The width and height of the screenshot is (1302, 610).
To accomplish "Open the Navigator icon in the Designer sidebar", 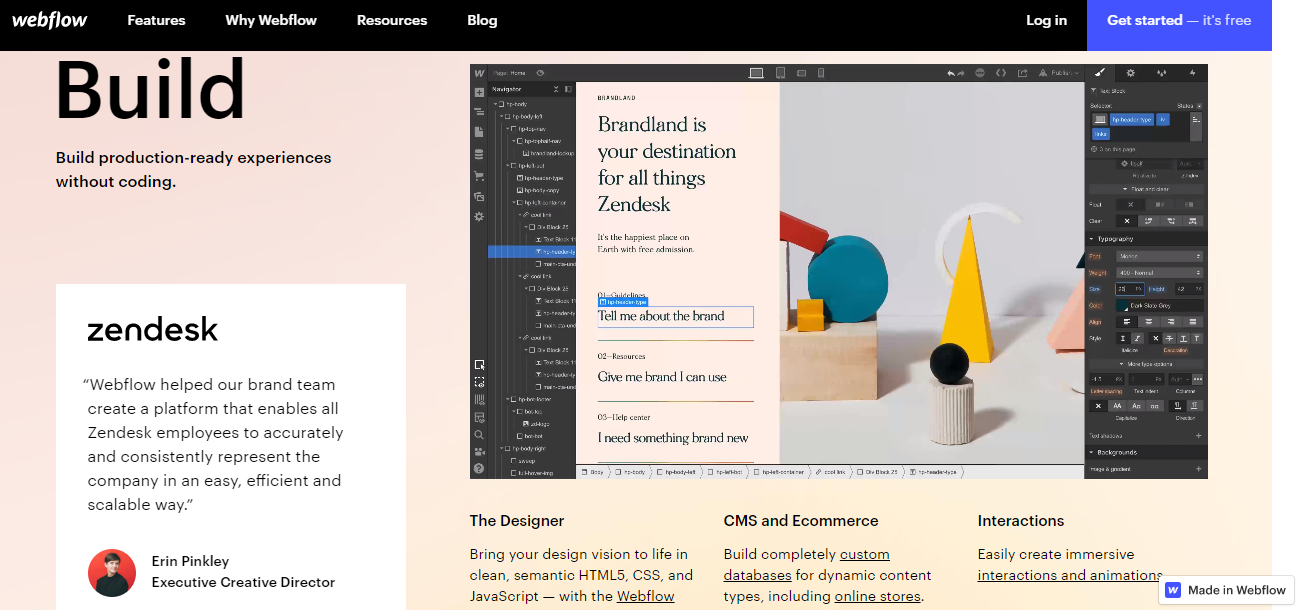I will 479,111.
